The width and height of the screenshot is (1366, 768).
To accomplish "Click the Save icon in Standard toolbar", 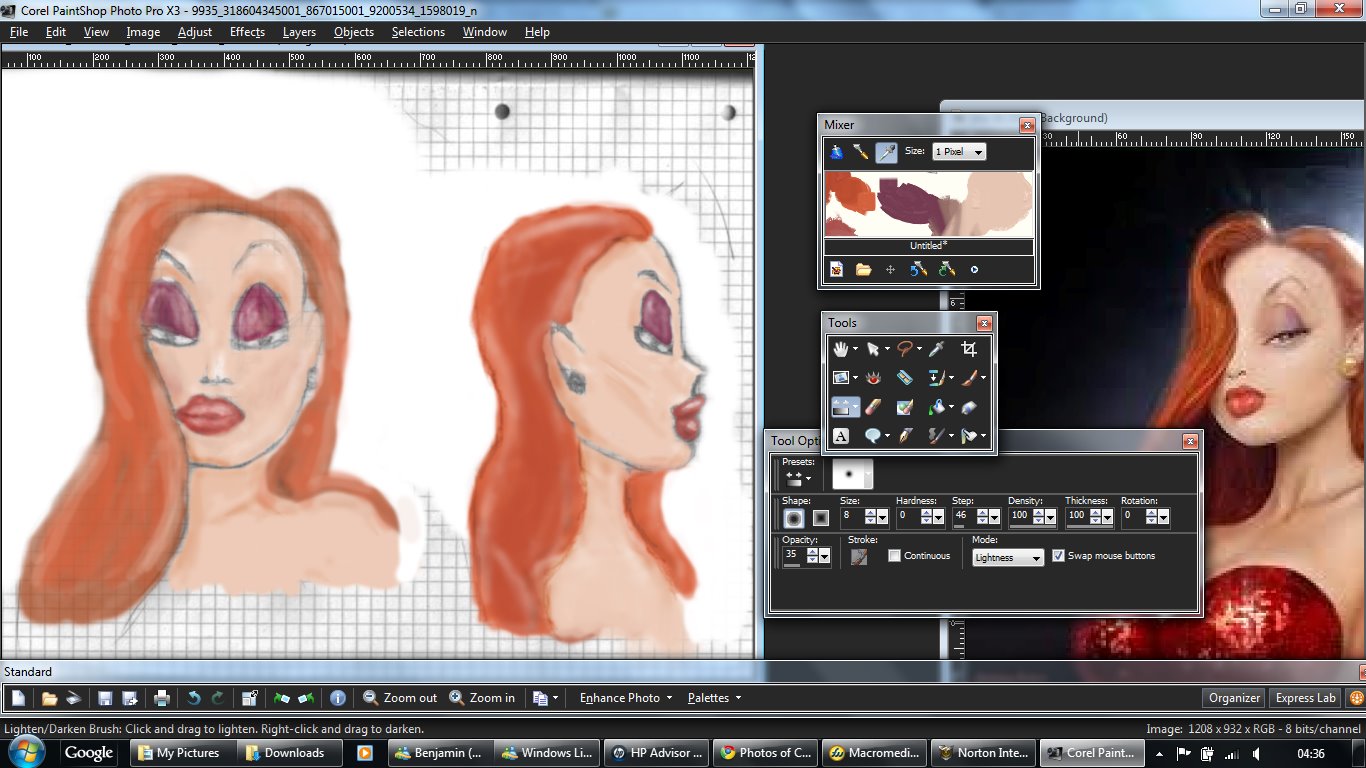I will 105,698.
